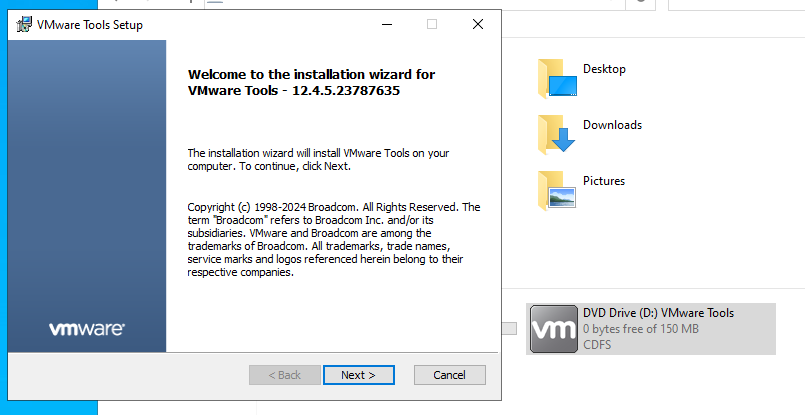
Task: Open the Desktop folder icon
Action: coord(558,79)
